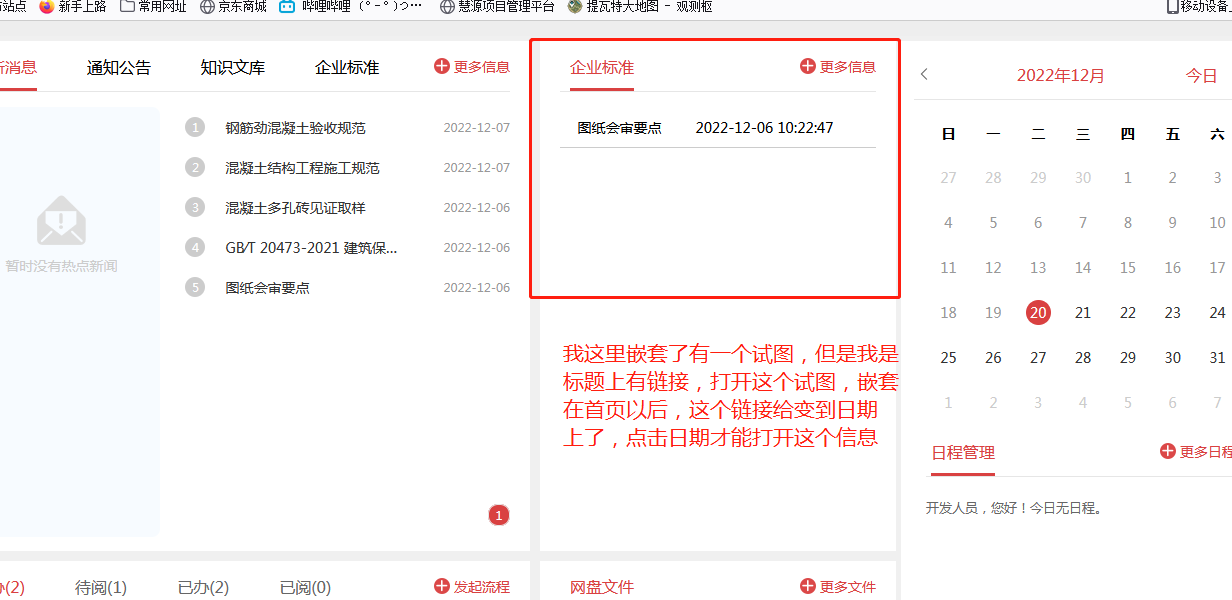Viewport: 1232px width, 600px height.
Task: Open the GB/T 20473-2021 建筑保... item
Action: coord(313,247)
